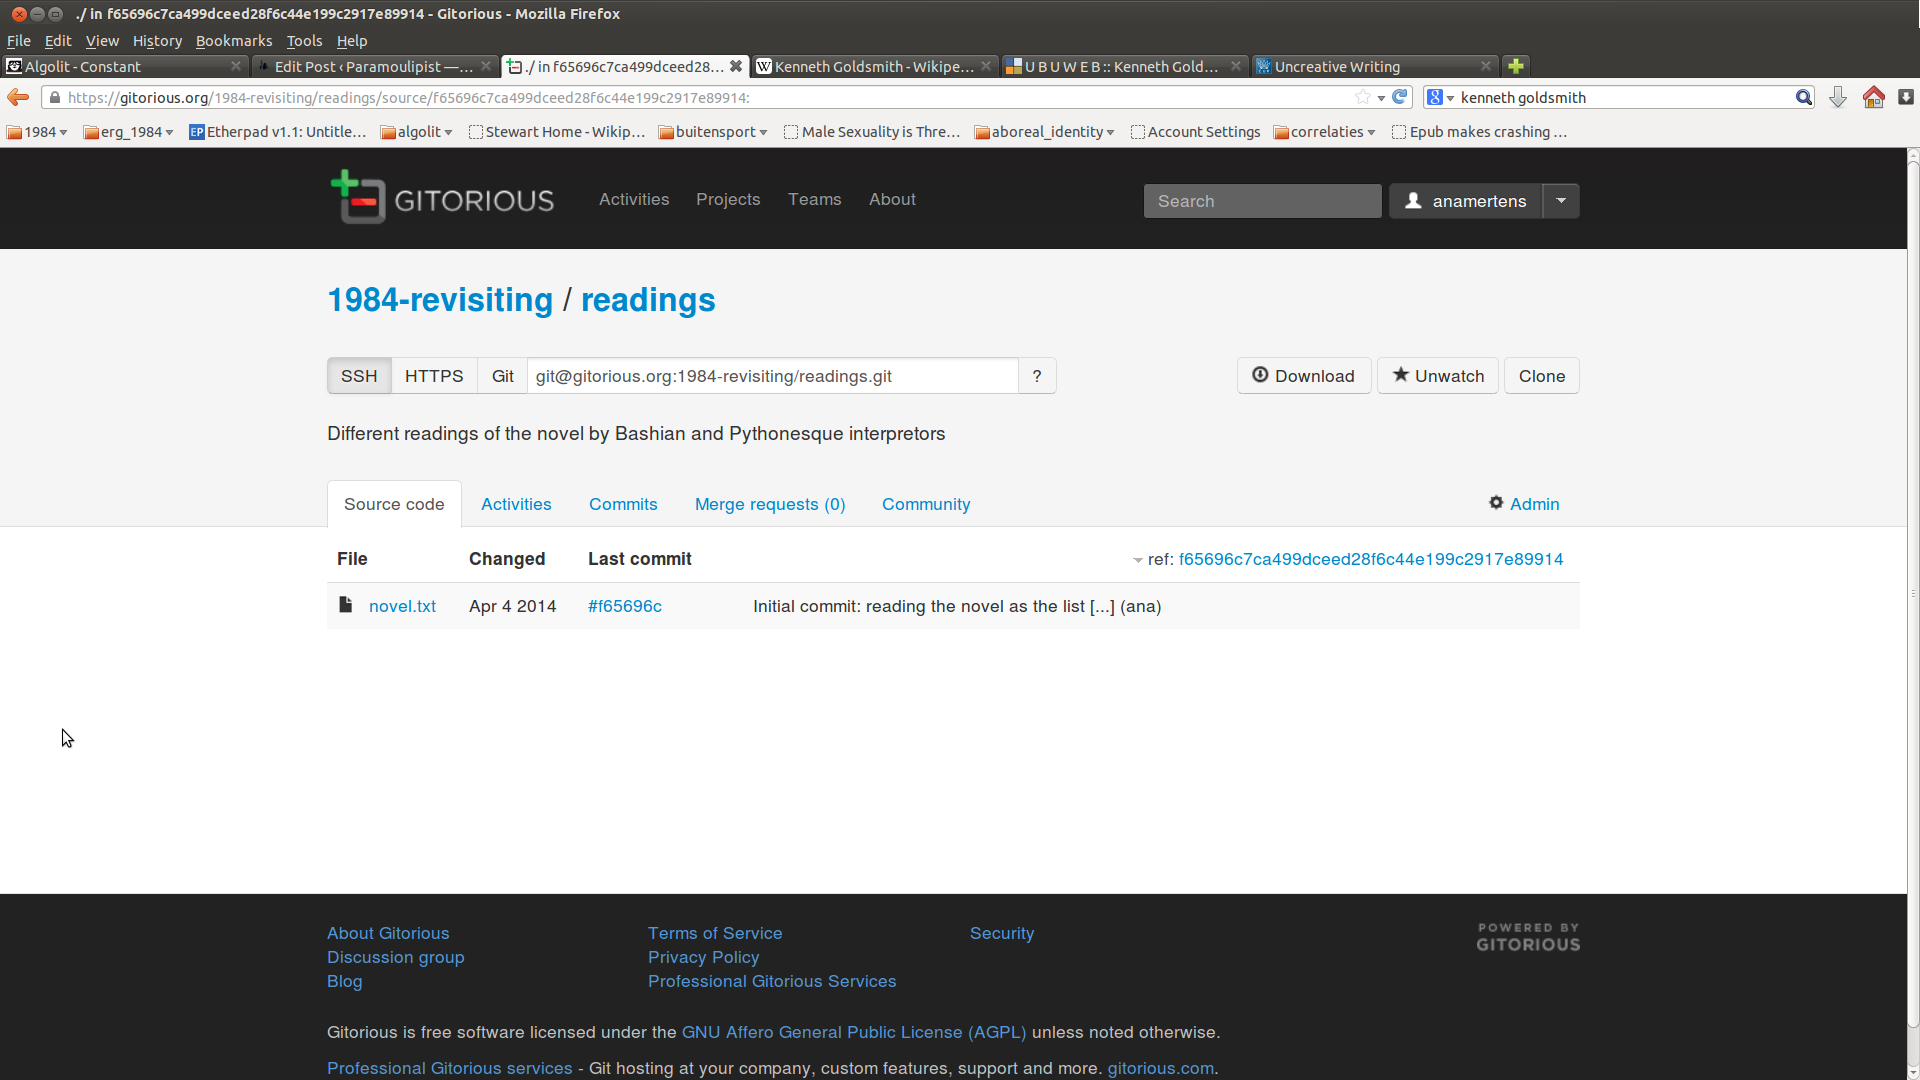Close the Gitorious tab

point(736,66)
